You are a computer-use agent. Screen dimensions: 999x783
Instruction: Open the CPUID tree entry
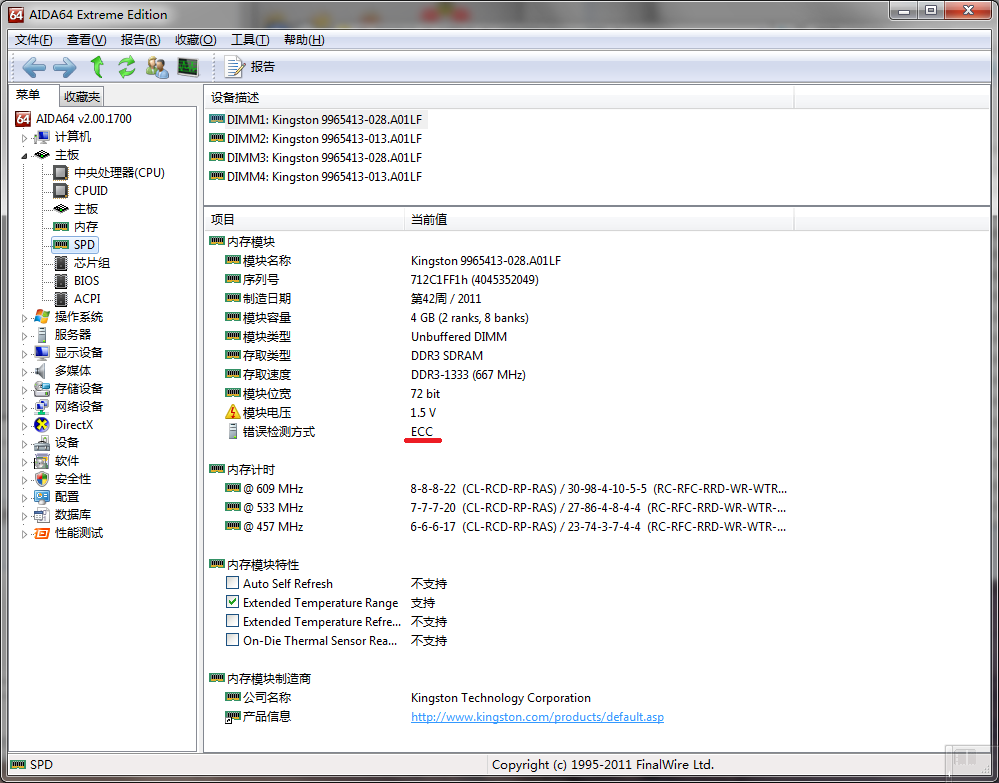coord(90,190)
